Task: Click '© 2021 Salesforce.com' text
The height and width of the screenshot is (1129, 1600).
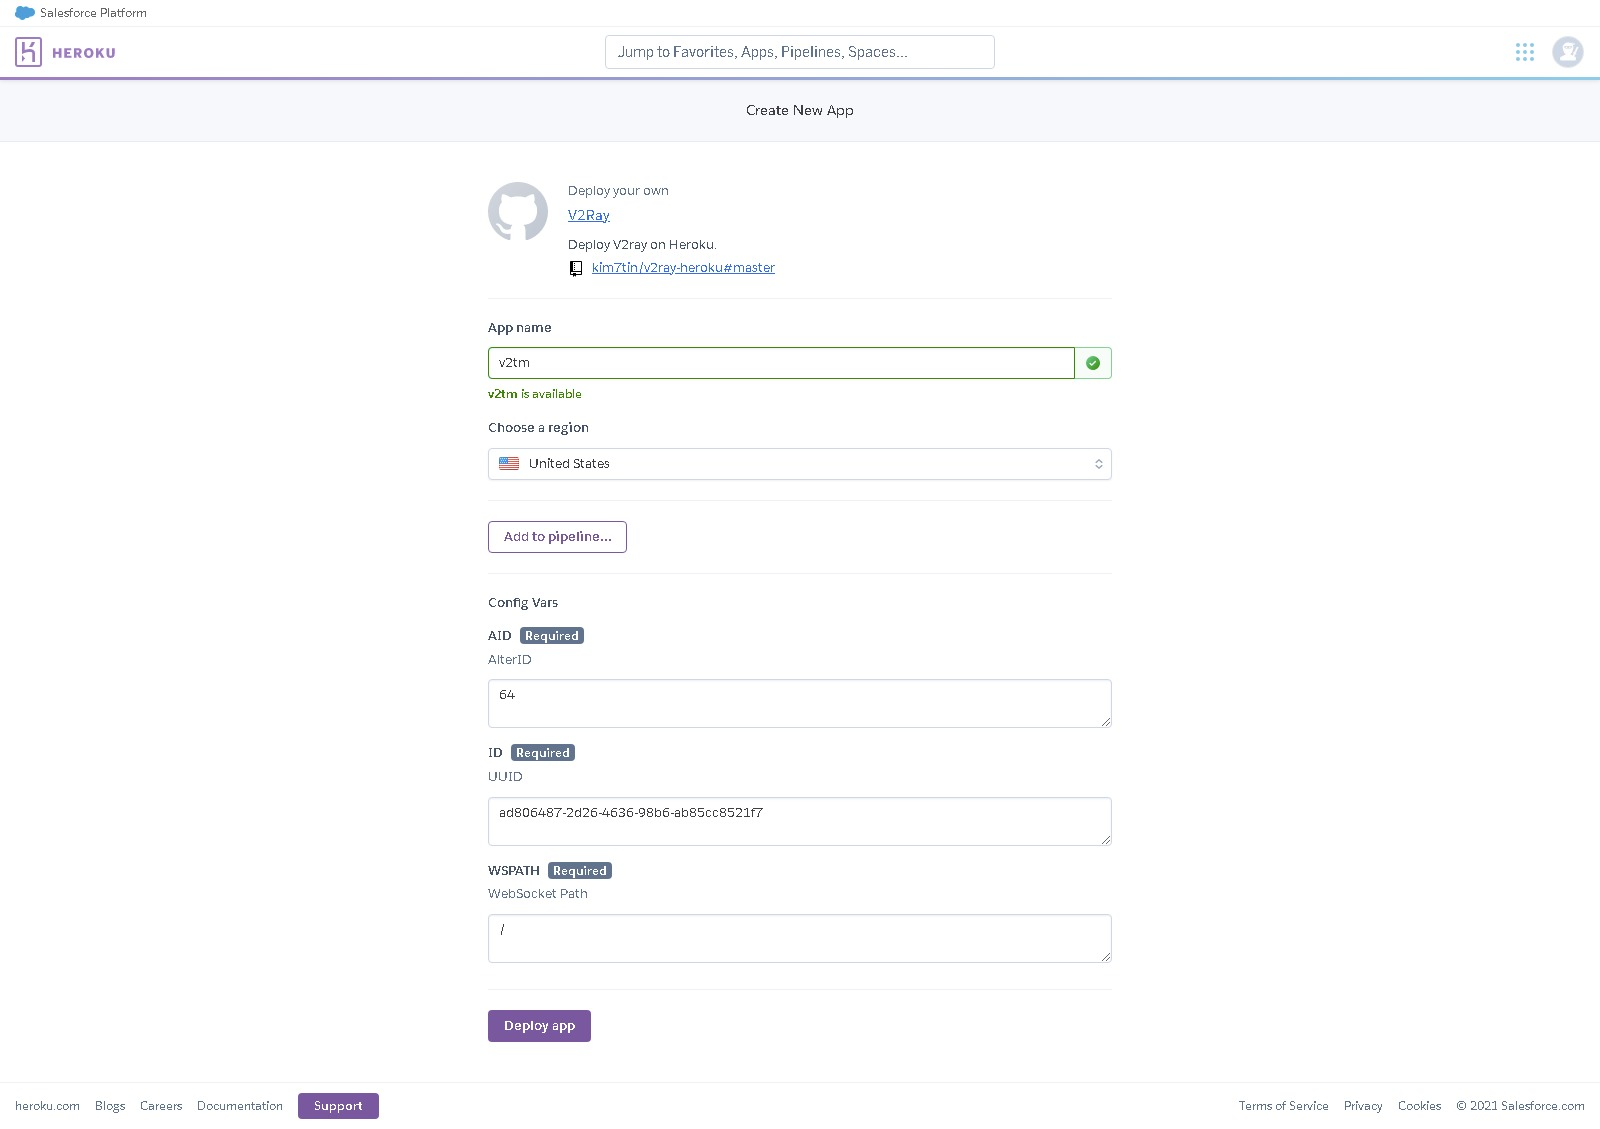Action: coord(1520,1106)
